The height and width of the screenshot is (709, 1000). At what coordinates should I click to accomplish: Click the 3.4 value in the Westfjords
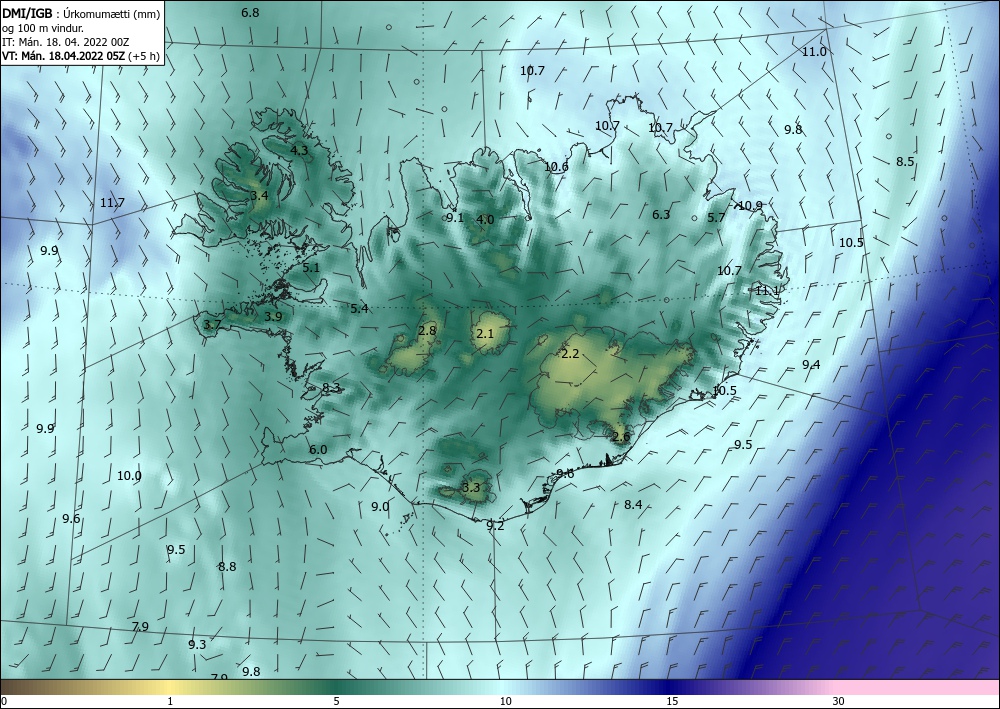259,195
